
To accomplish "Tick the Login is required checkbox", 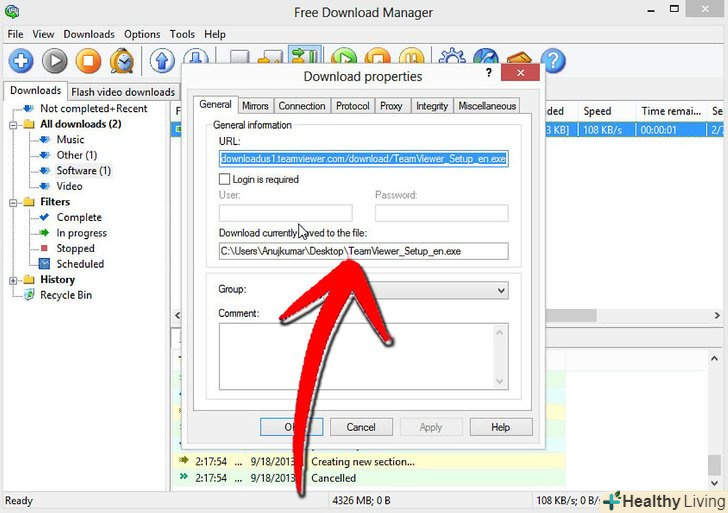I will pos(224,179).
